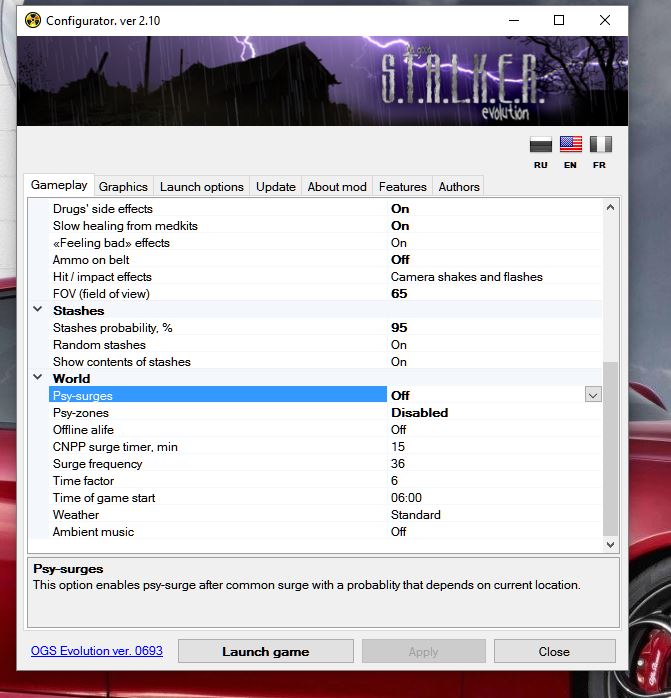The image size is (671, 698).
Task: Open OGS Evolution ver. 0693 link
Action: point(97,651)
